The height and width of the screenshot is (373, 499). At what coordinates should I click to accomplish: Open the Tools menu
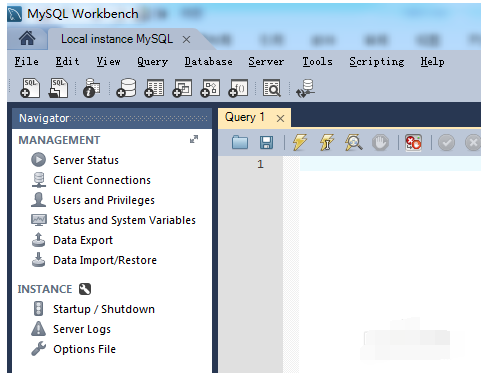tap(317, 62)
